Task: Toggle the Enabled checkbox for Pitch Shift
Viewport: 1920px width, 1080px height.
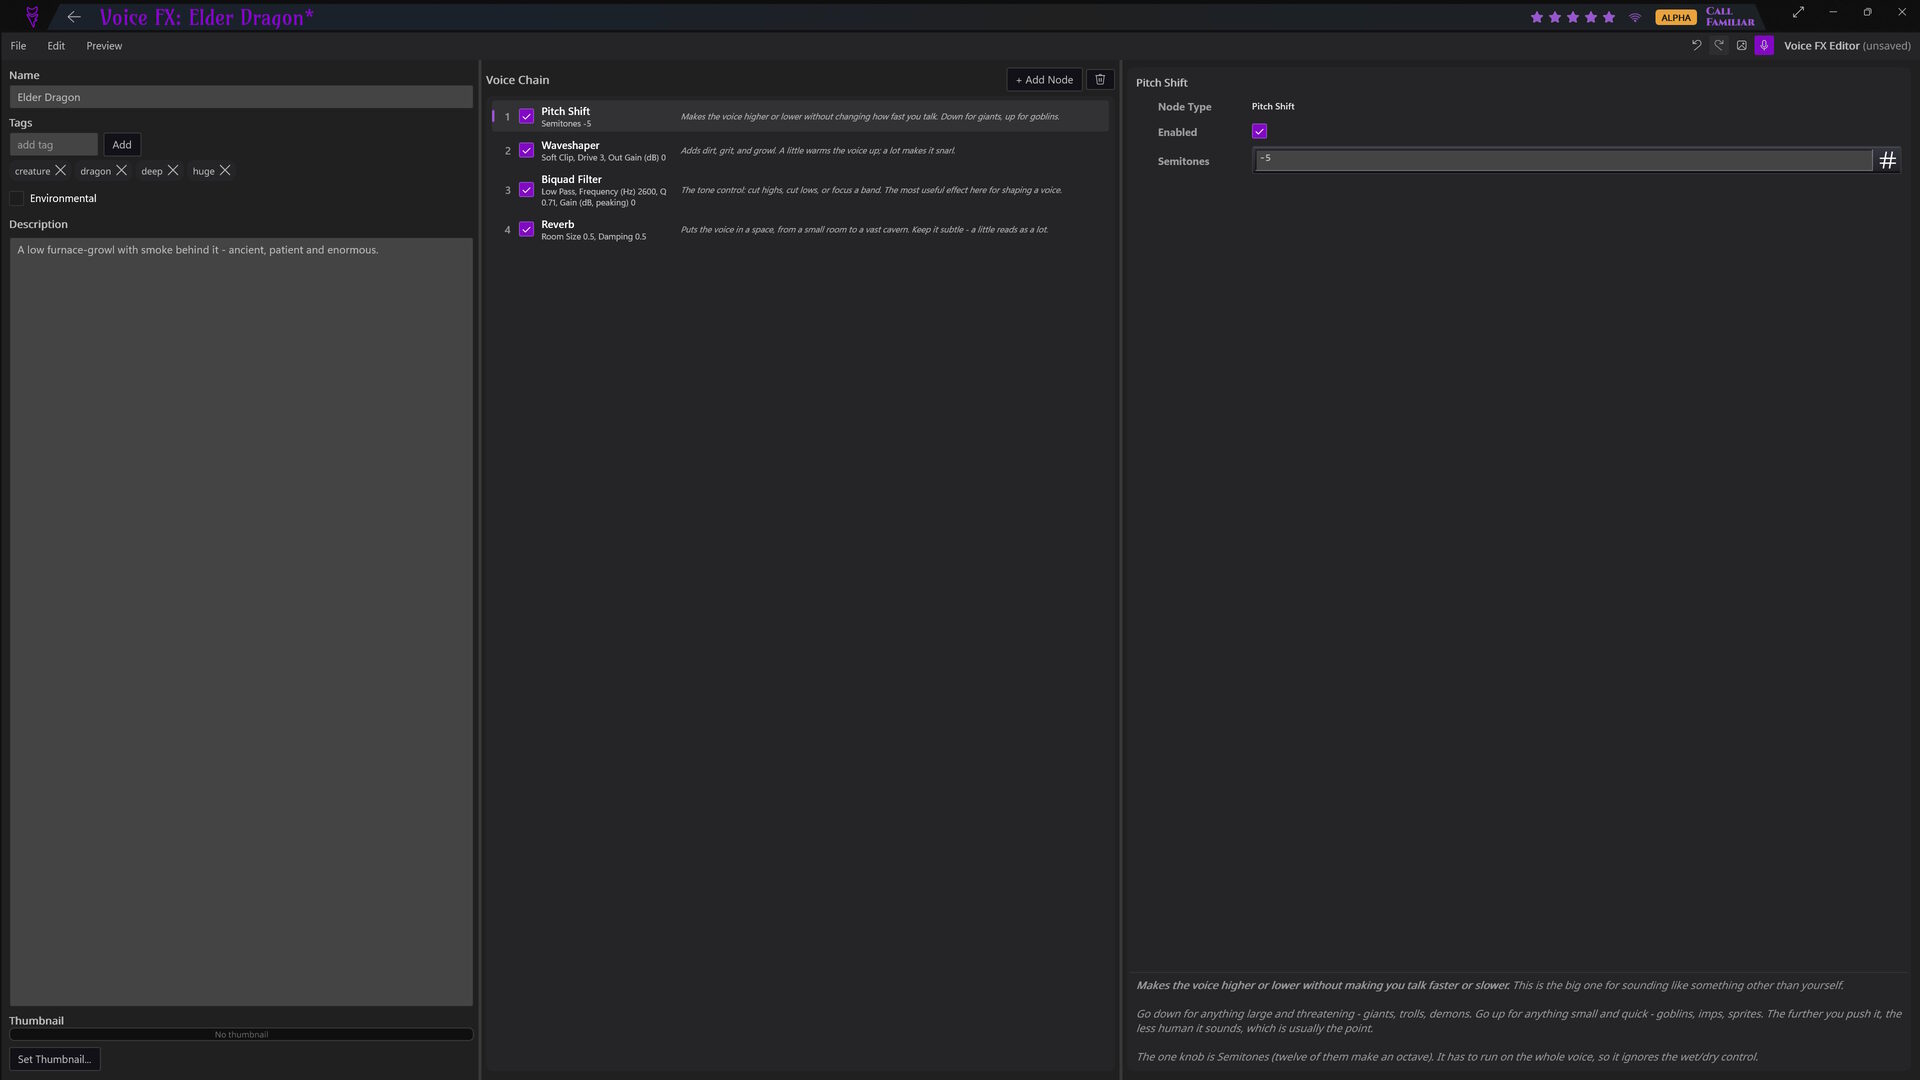Action: pos(1259,132)
